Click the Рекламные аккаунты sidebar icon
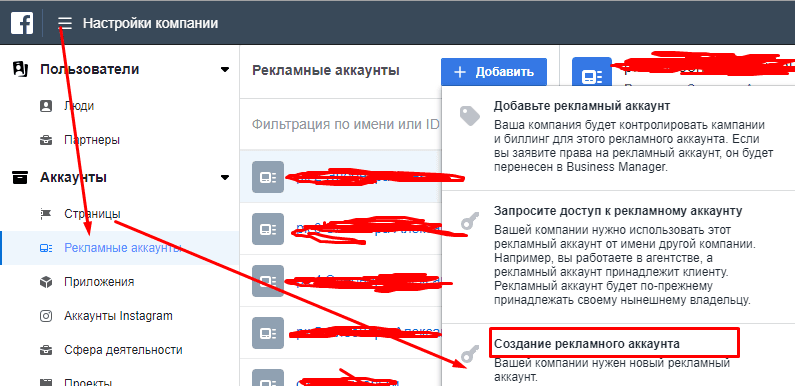 point(46,248)
